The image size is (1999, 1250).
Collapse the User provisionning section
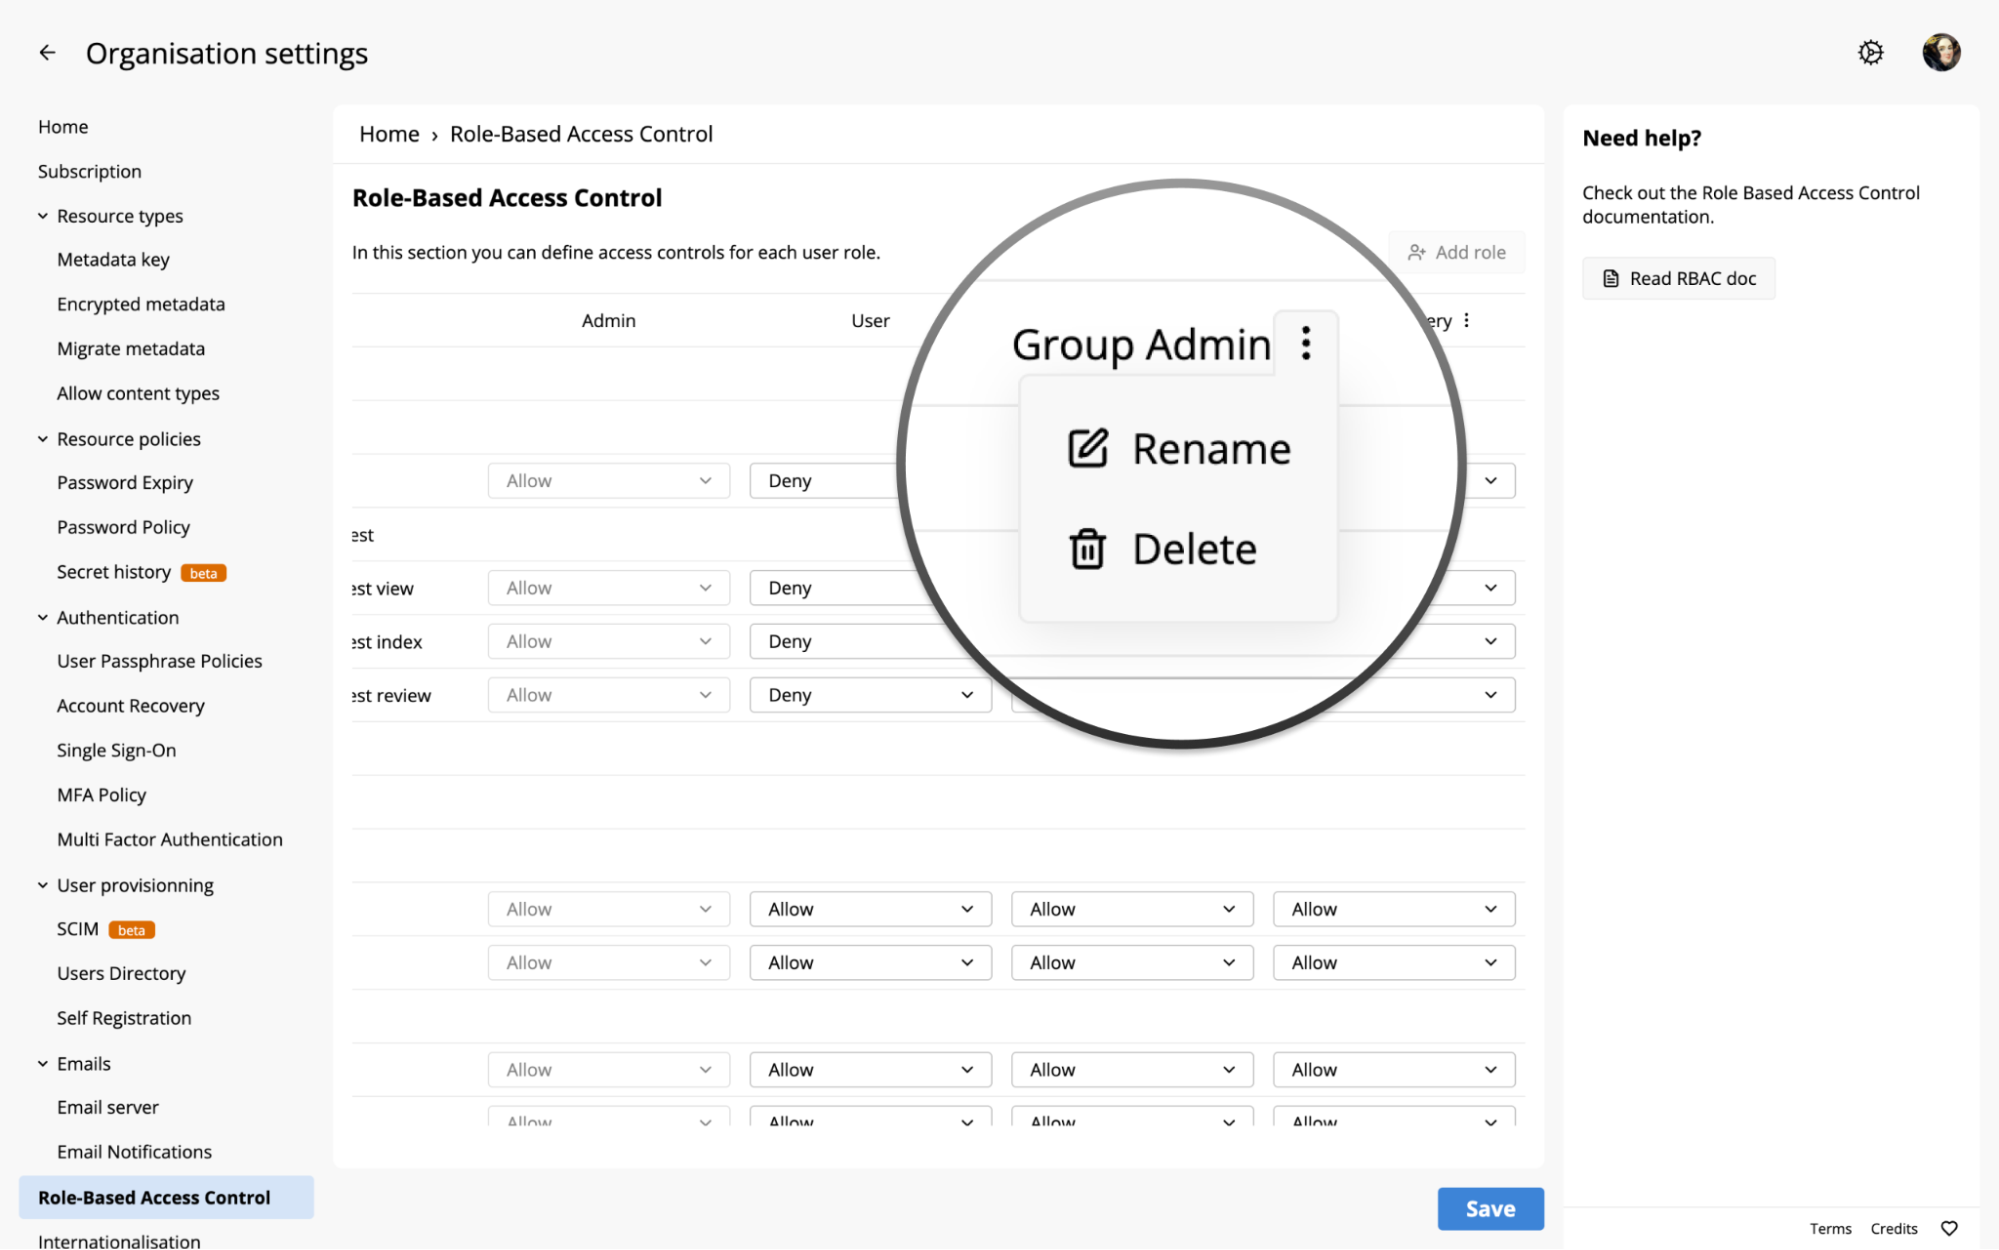click(43, 885)
